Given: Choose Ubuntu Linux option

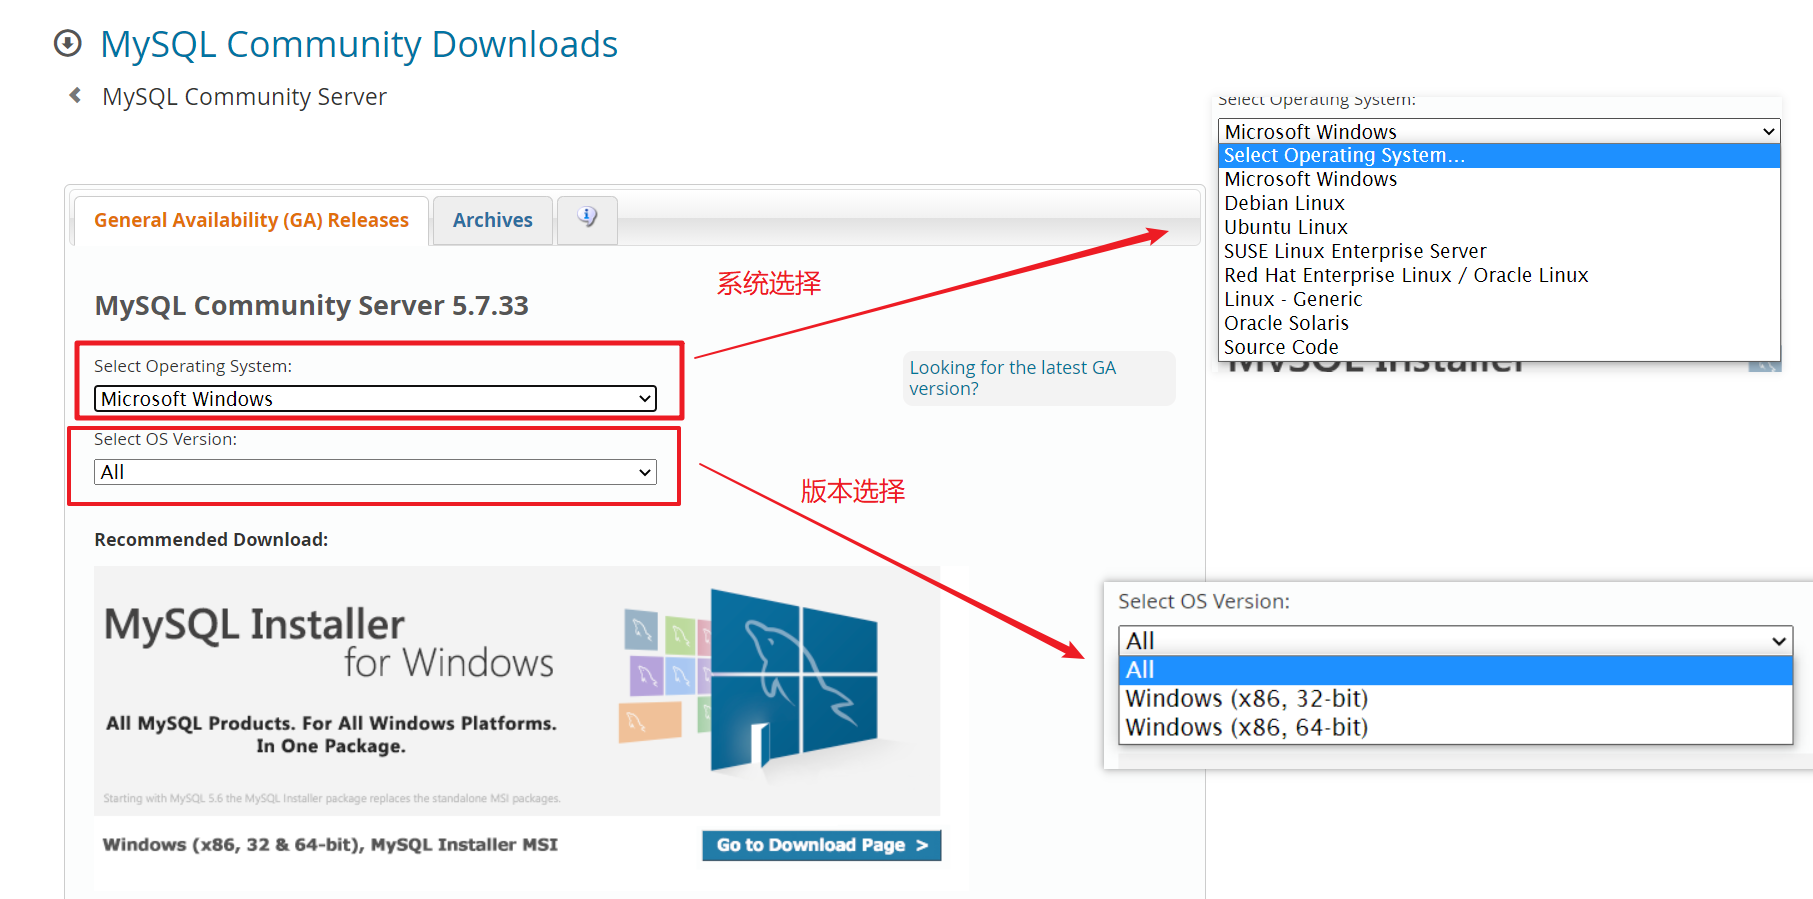Looking at the screenshot, I should pyautogui.click(x=1499, y=227).
